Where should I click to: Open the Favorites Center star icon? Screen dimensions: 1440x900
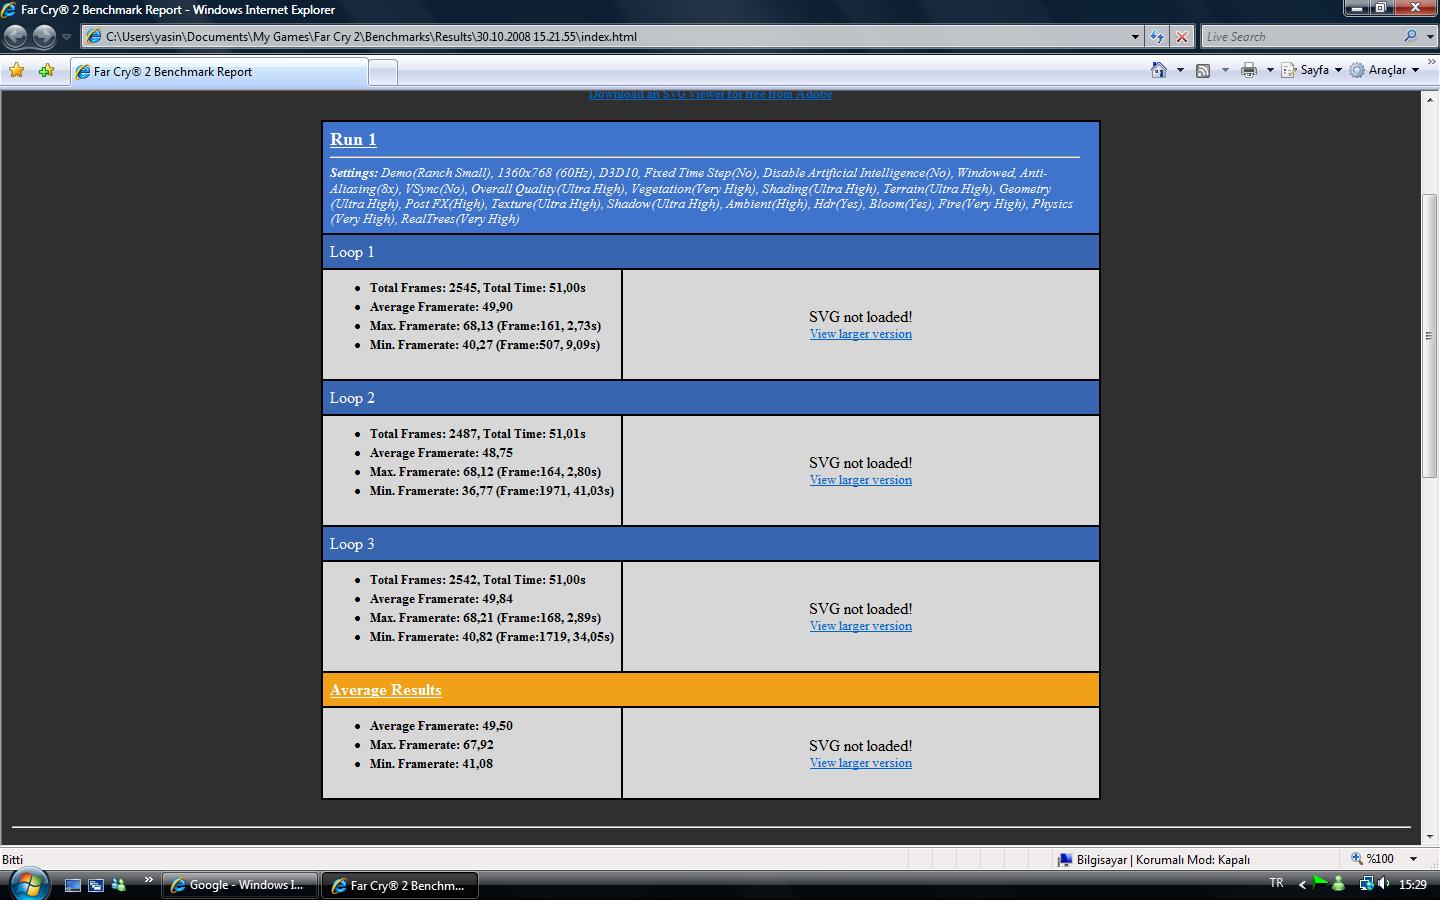click(16, 71)
